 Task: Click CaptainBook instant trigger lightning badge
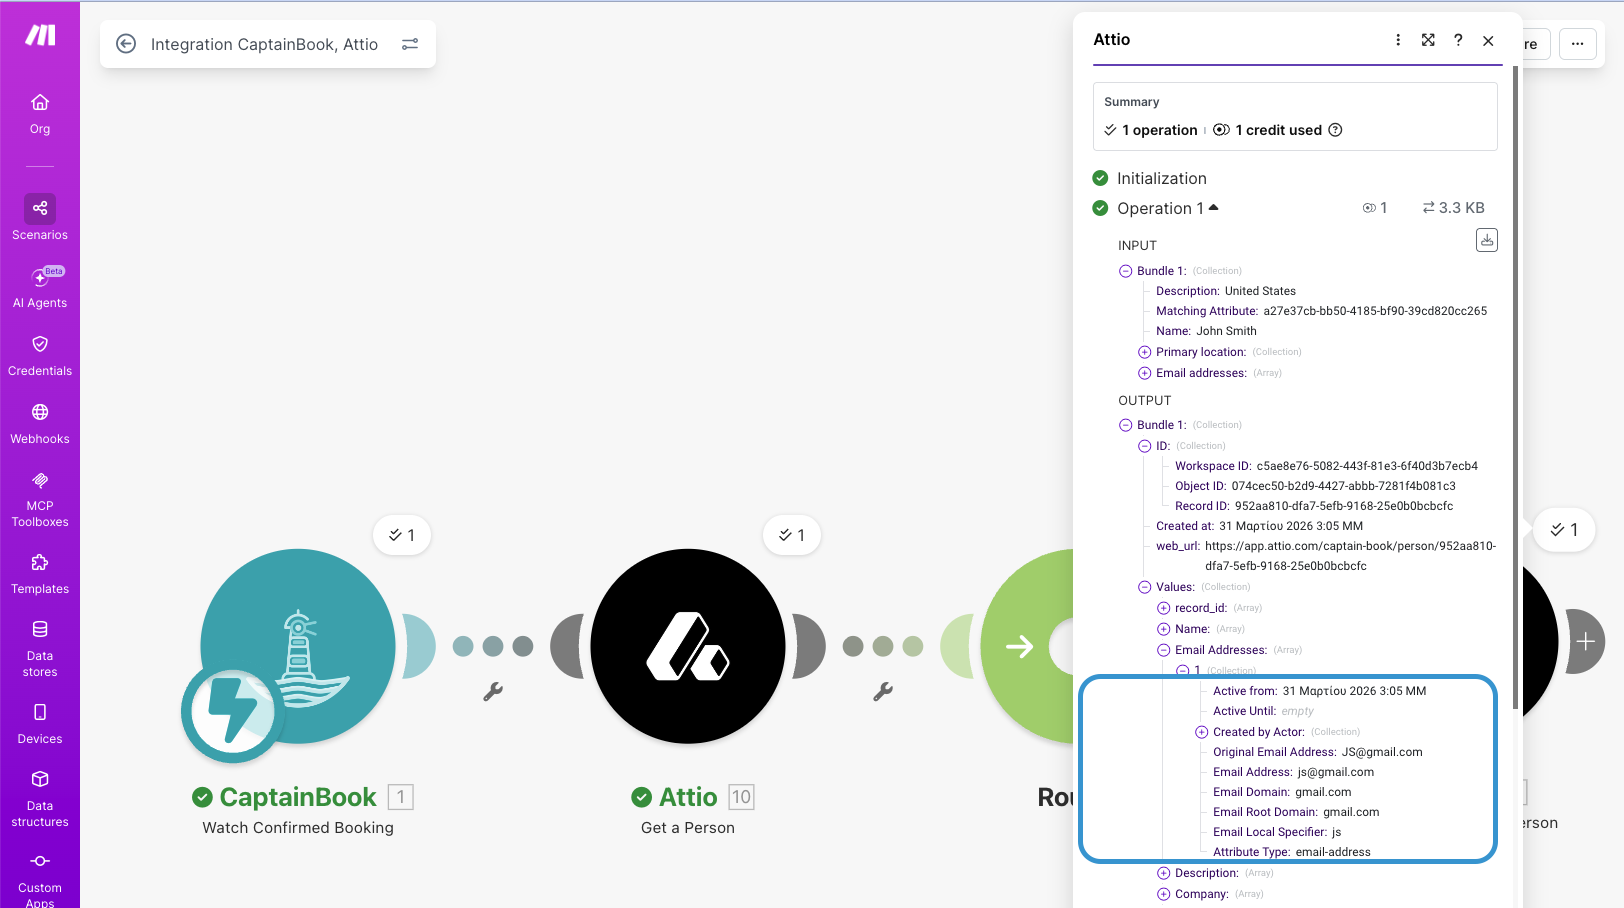[231, 712]
